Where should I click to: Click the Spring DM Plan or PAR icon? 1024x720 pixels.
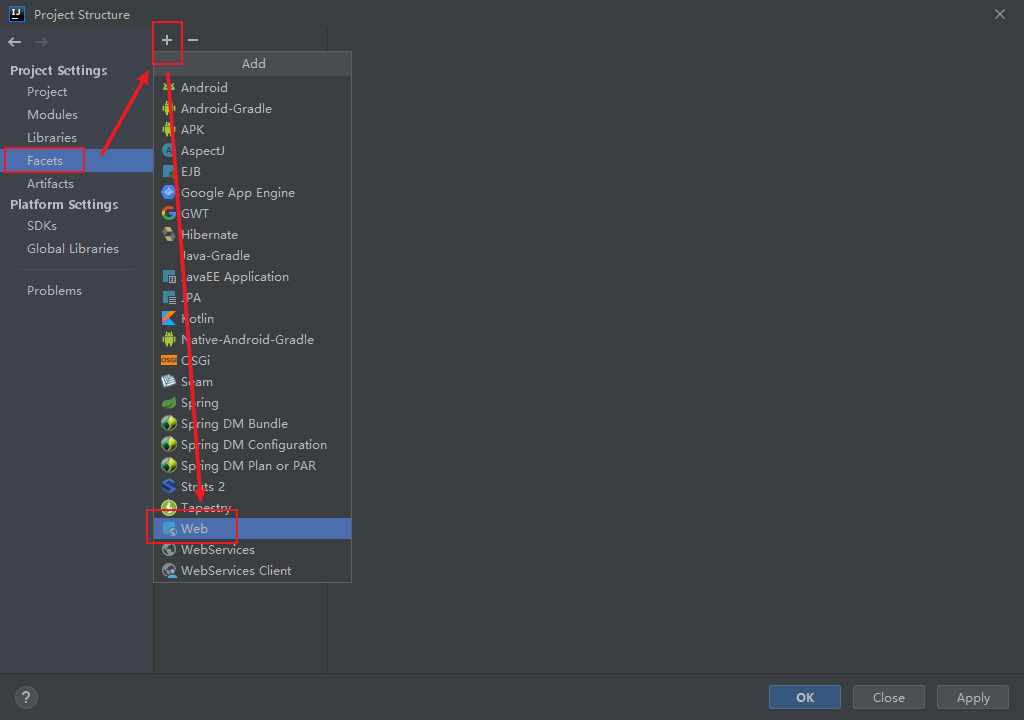[x=169, y=465]
